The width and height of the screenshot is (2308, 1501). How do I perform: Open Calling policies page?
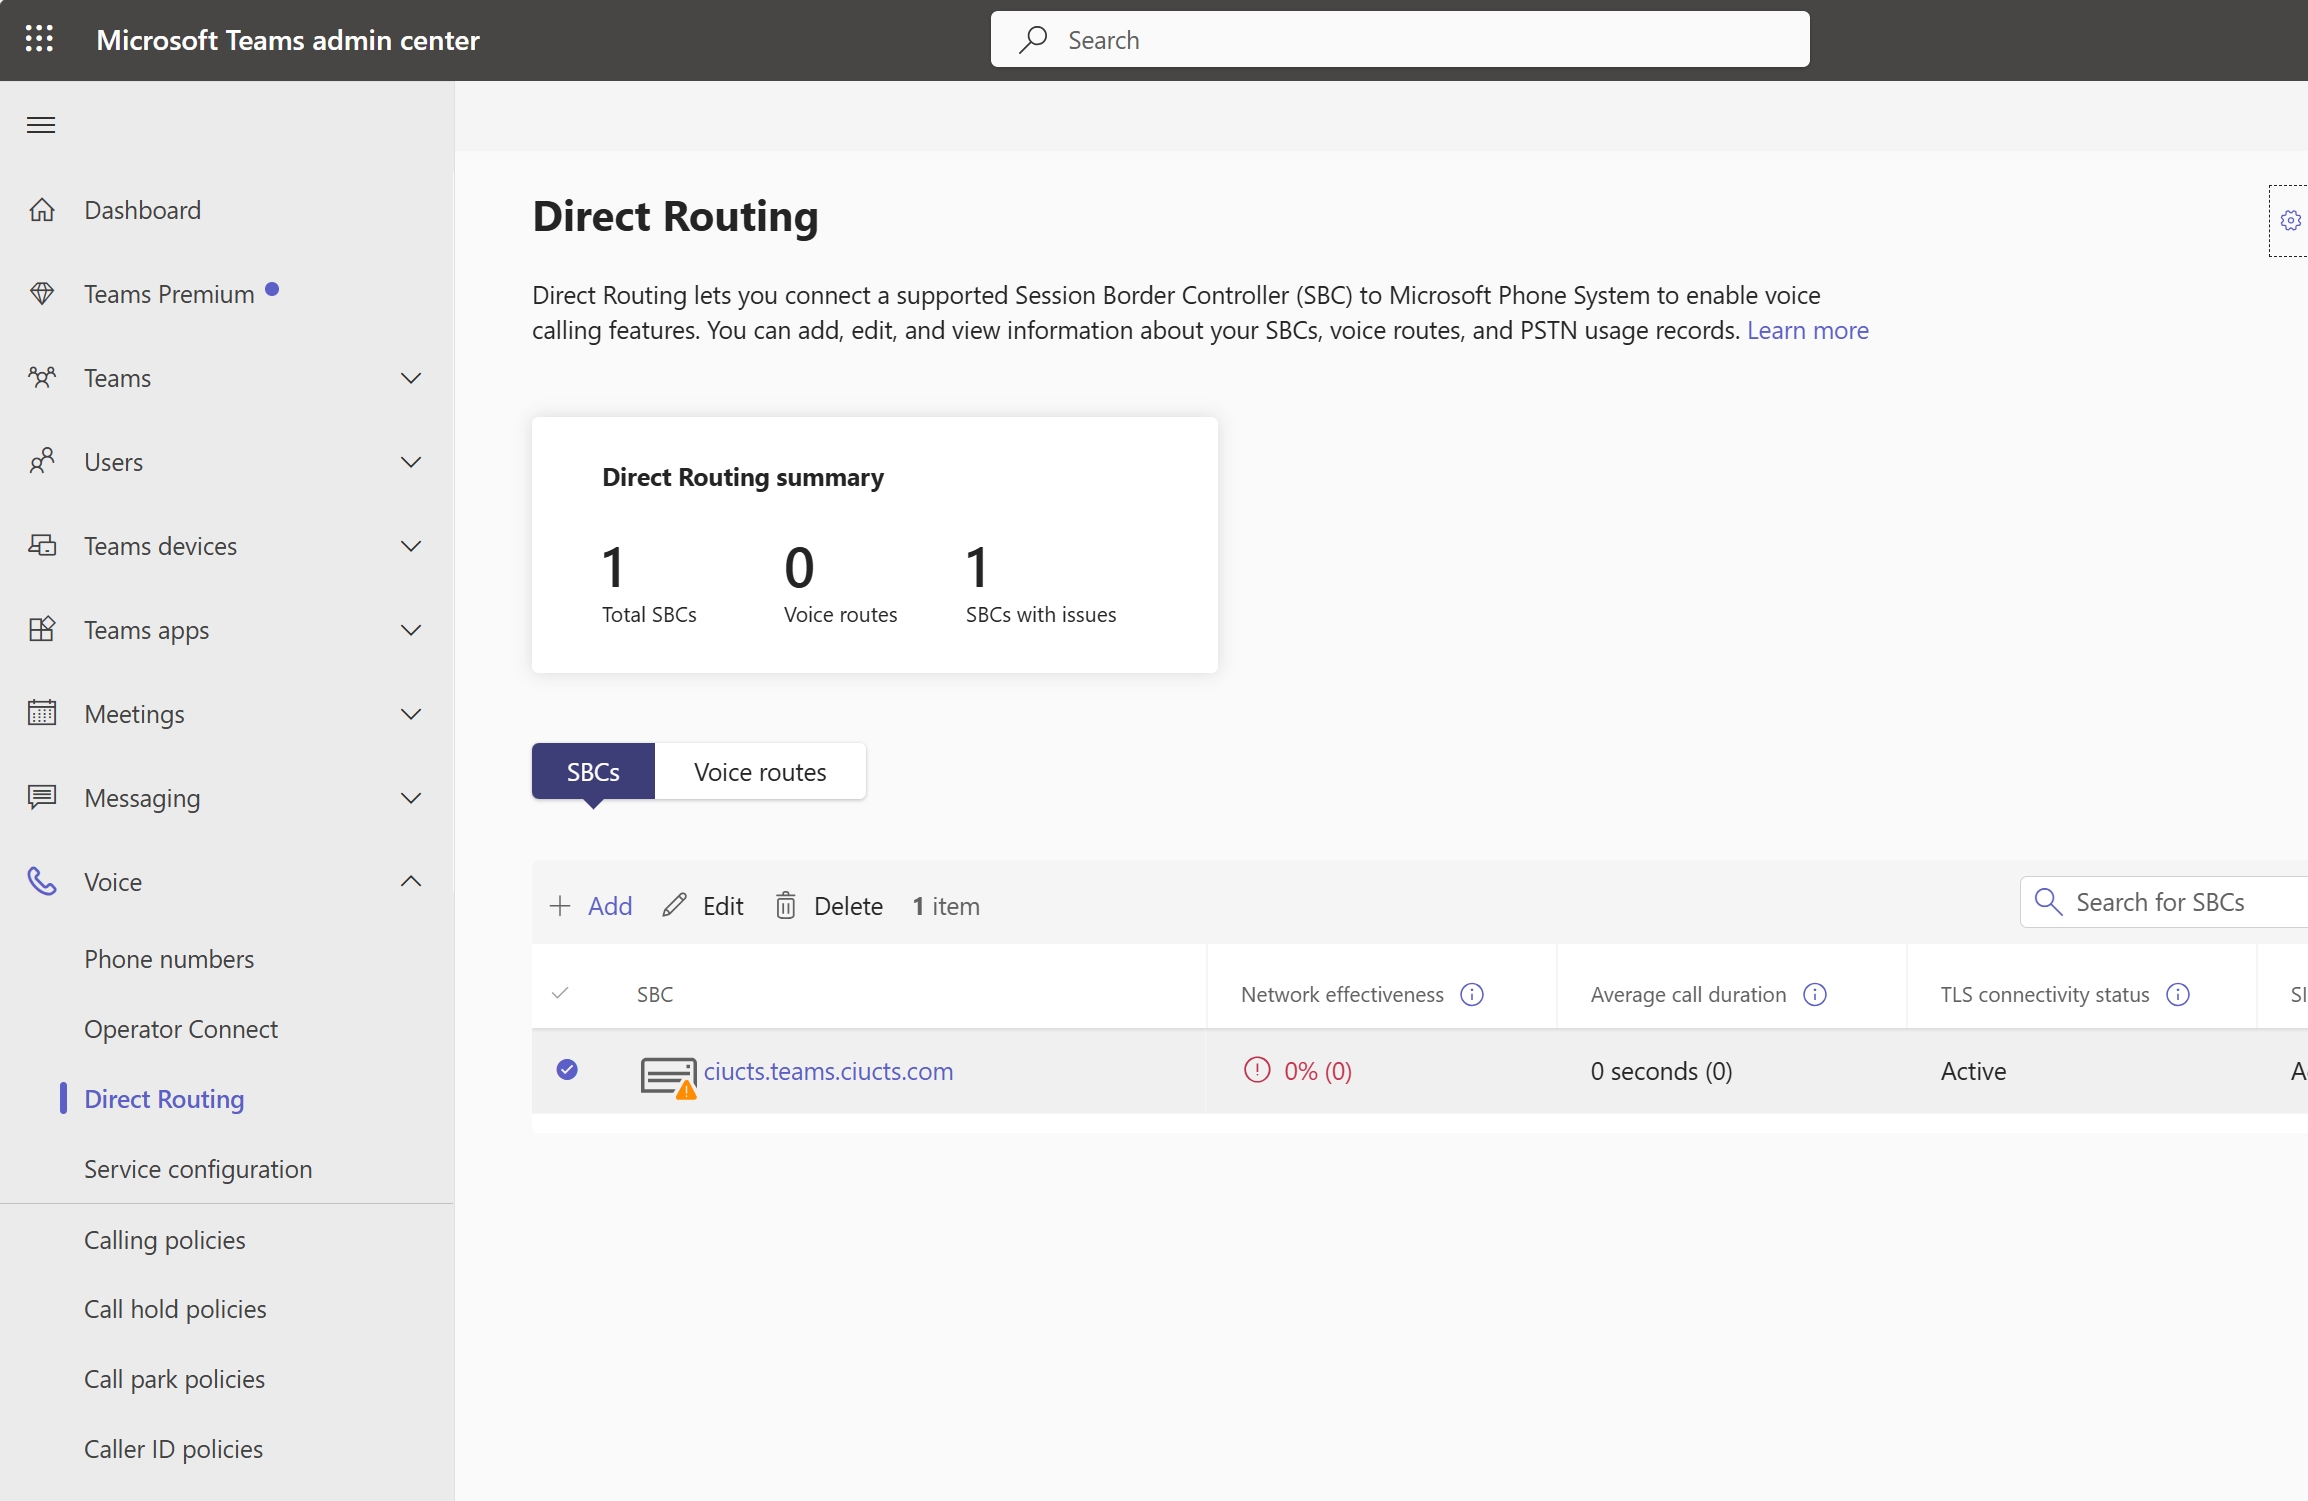pos(165,1240)
